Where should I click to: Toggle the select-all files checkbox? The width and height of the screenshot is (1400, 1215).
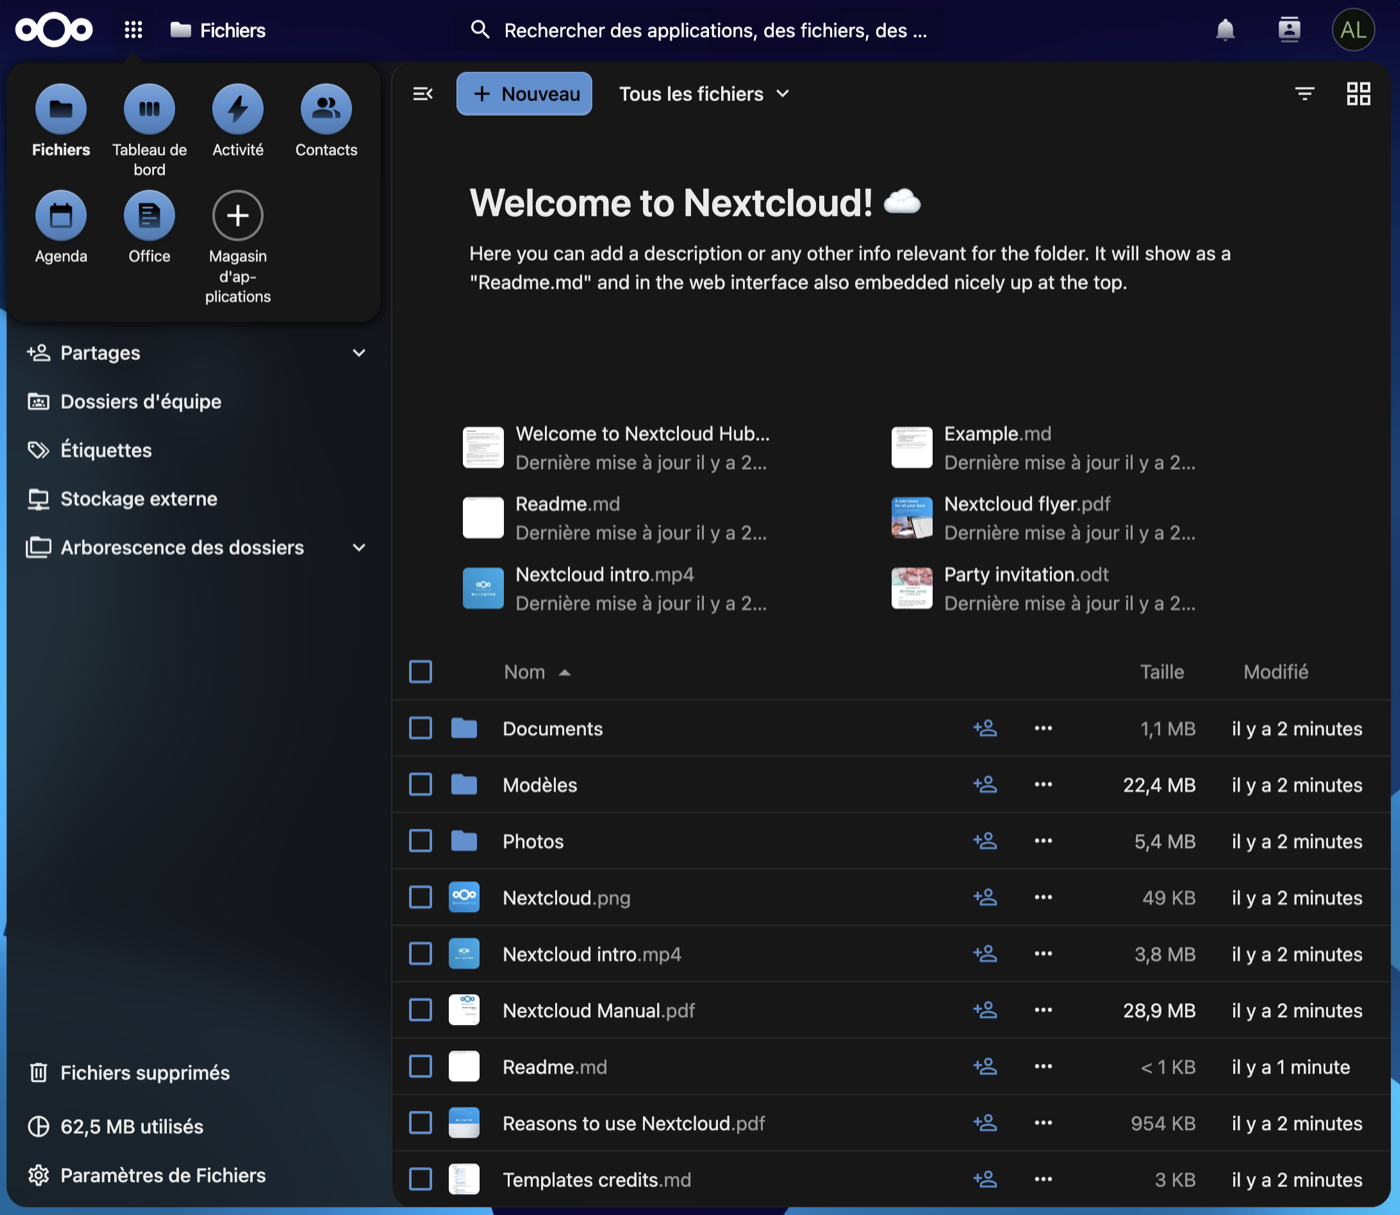421,671
